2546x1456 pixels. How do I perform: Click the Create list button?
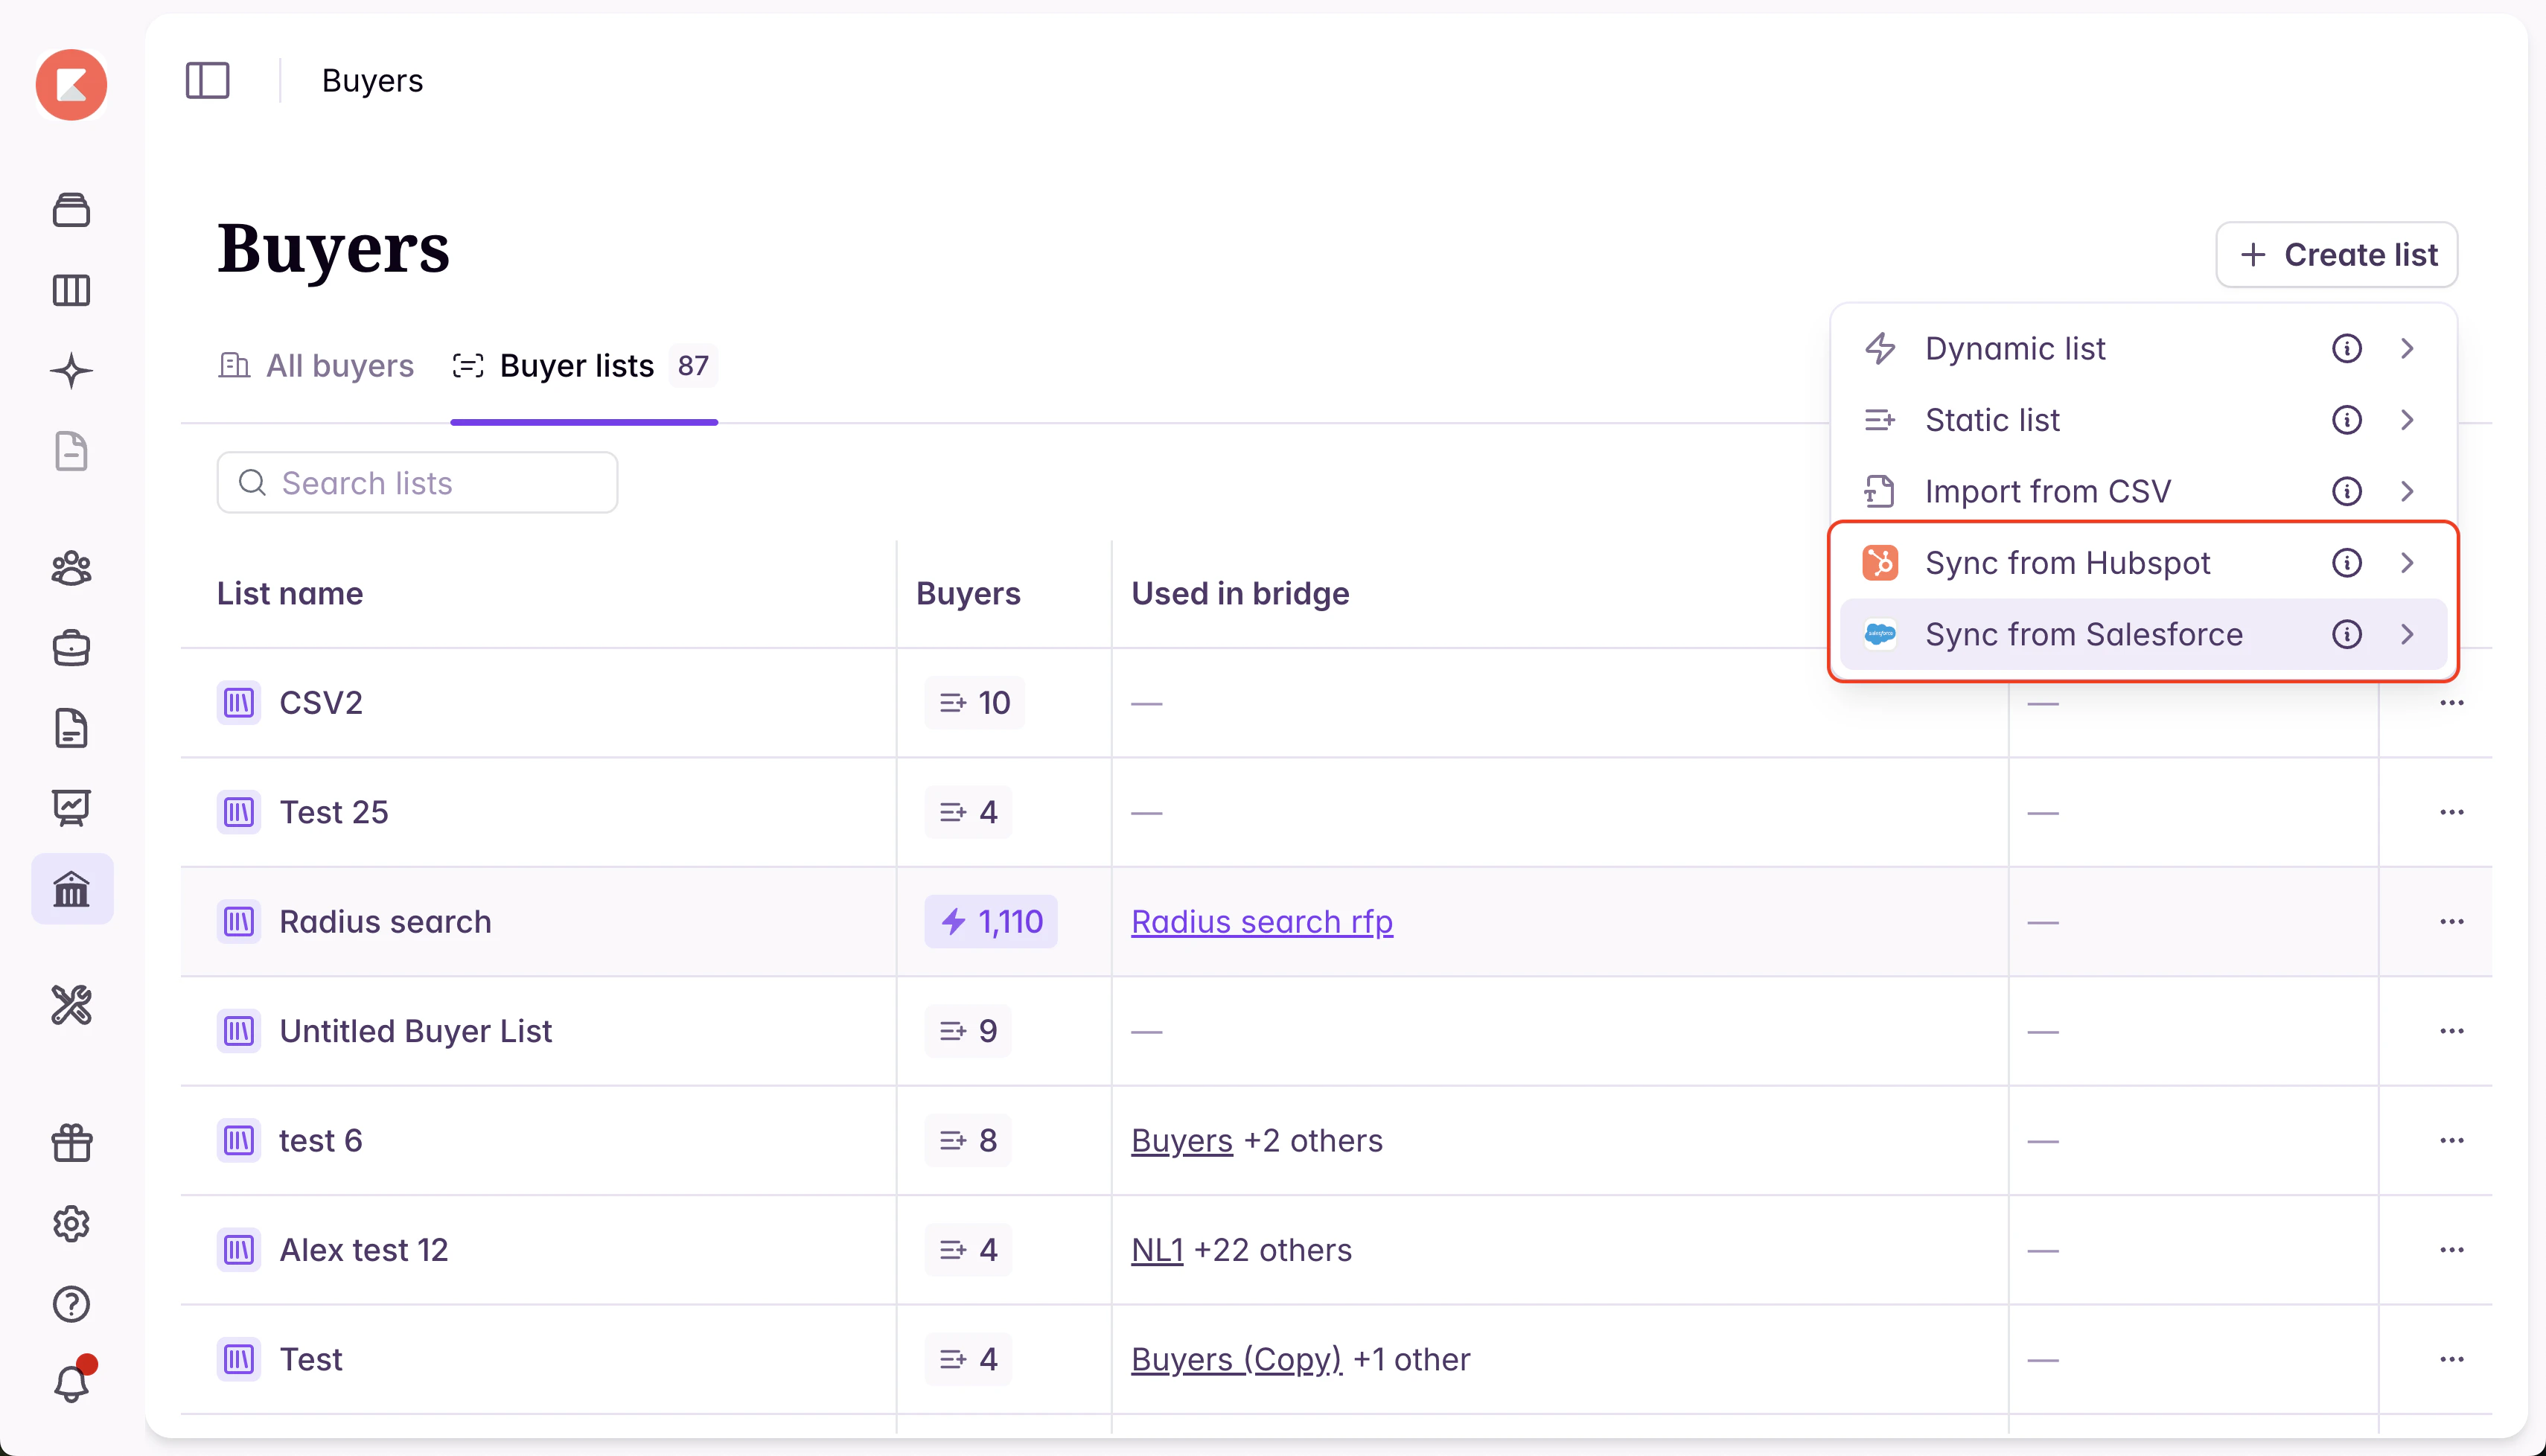pyautogui.click(x=2336, y=255)
